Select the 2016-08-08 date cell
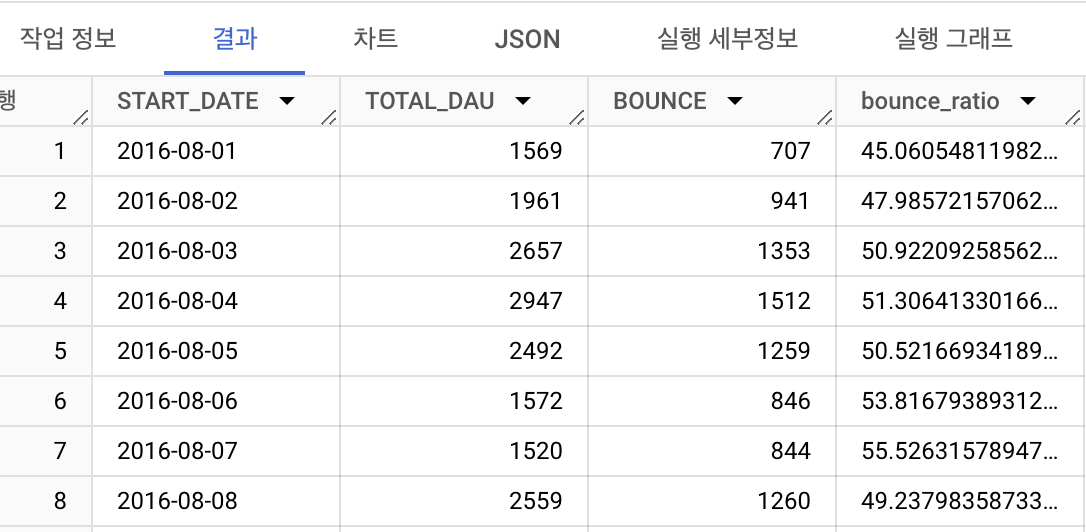 click(177, 501)
